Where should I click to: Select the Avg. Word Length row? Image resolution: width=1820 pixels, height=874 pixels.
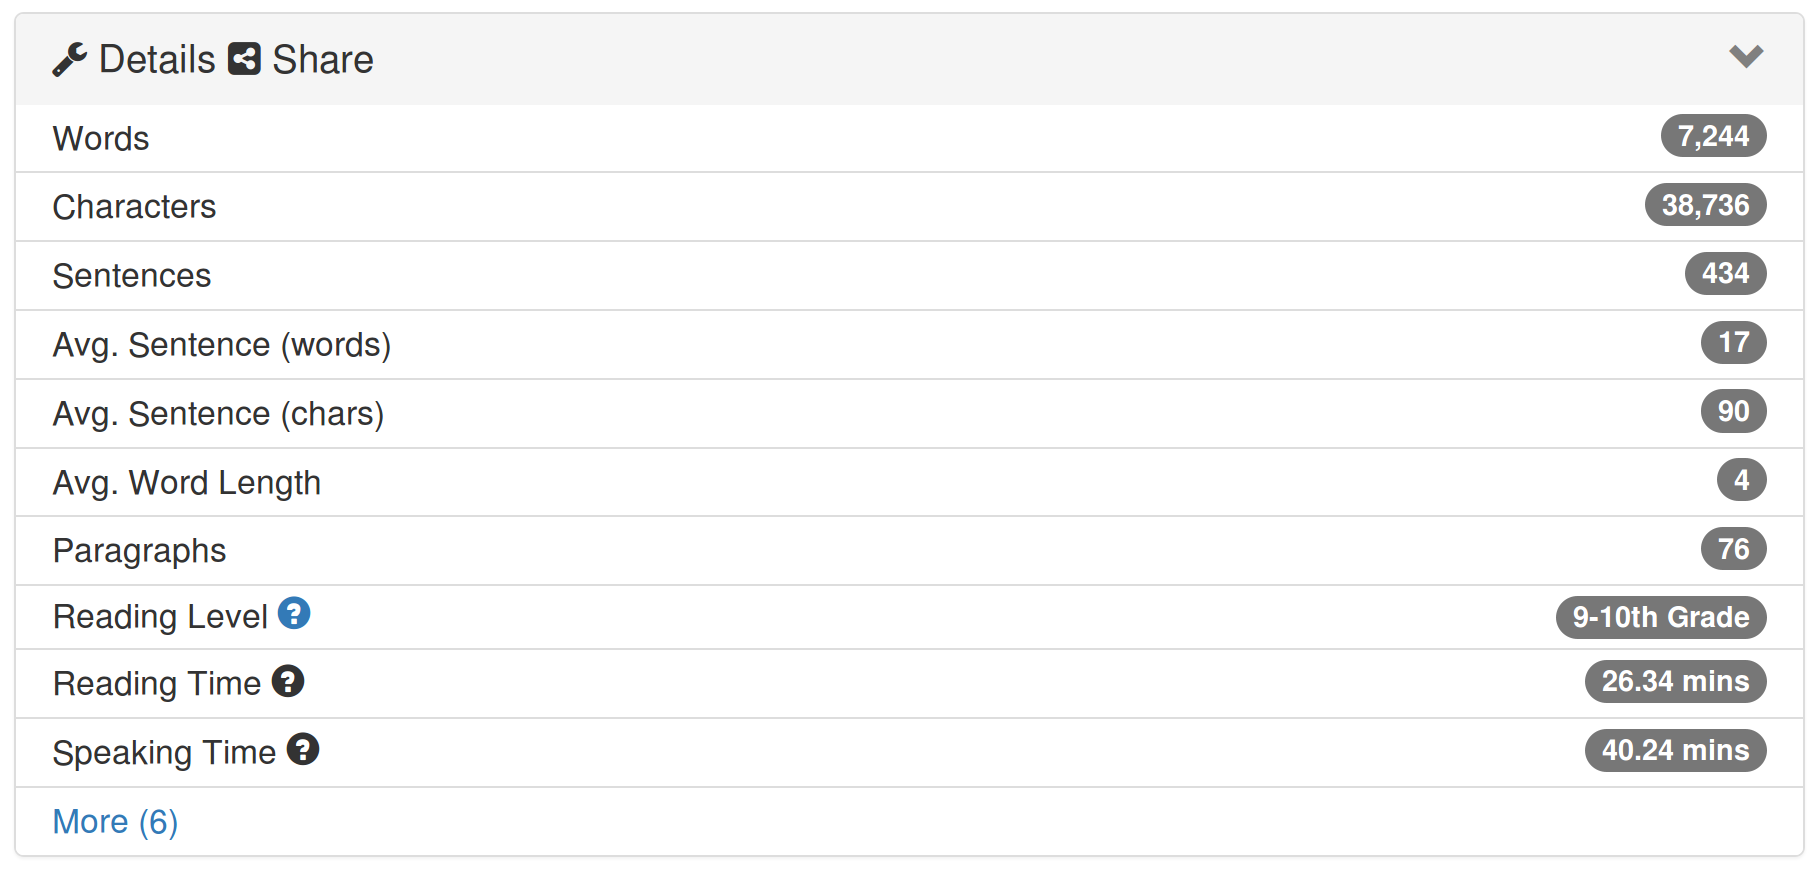tap(909, 482)
